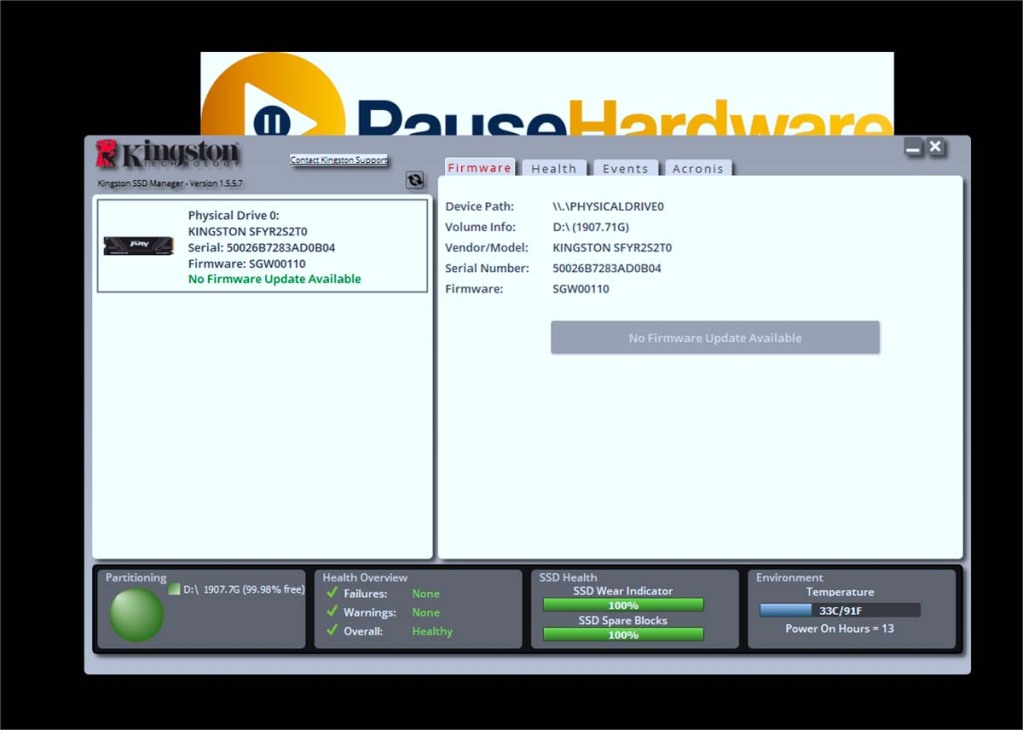
Task: Click Kingston SSD Manager version text
Action: [170, 183]
